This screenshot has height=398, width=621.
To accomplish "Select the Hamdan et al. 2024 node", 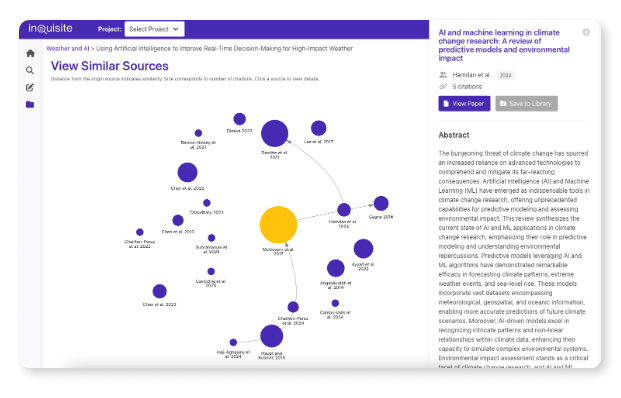I will (344, 210).
